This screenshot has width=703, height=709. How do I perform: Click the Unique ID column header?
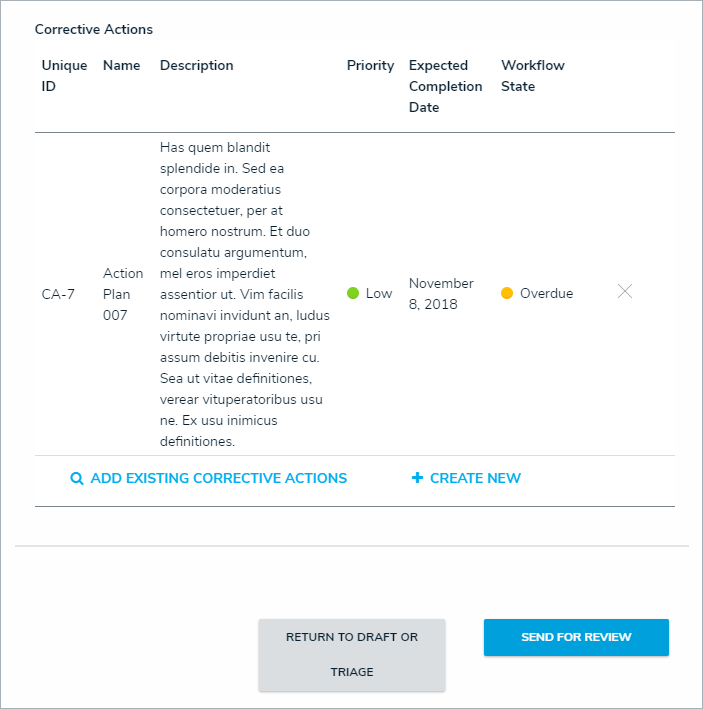click(x=64, y=76)
